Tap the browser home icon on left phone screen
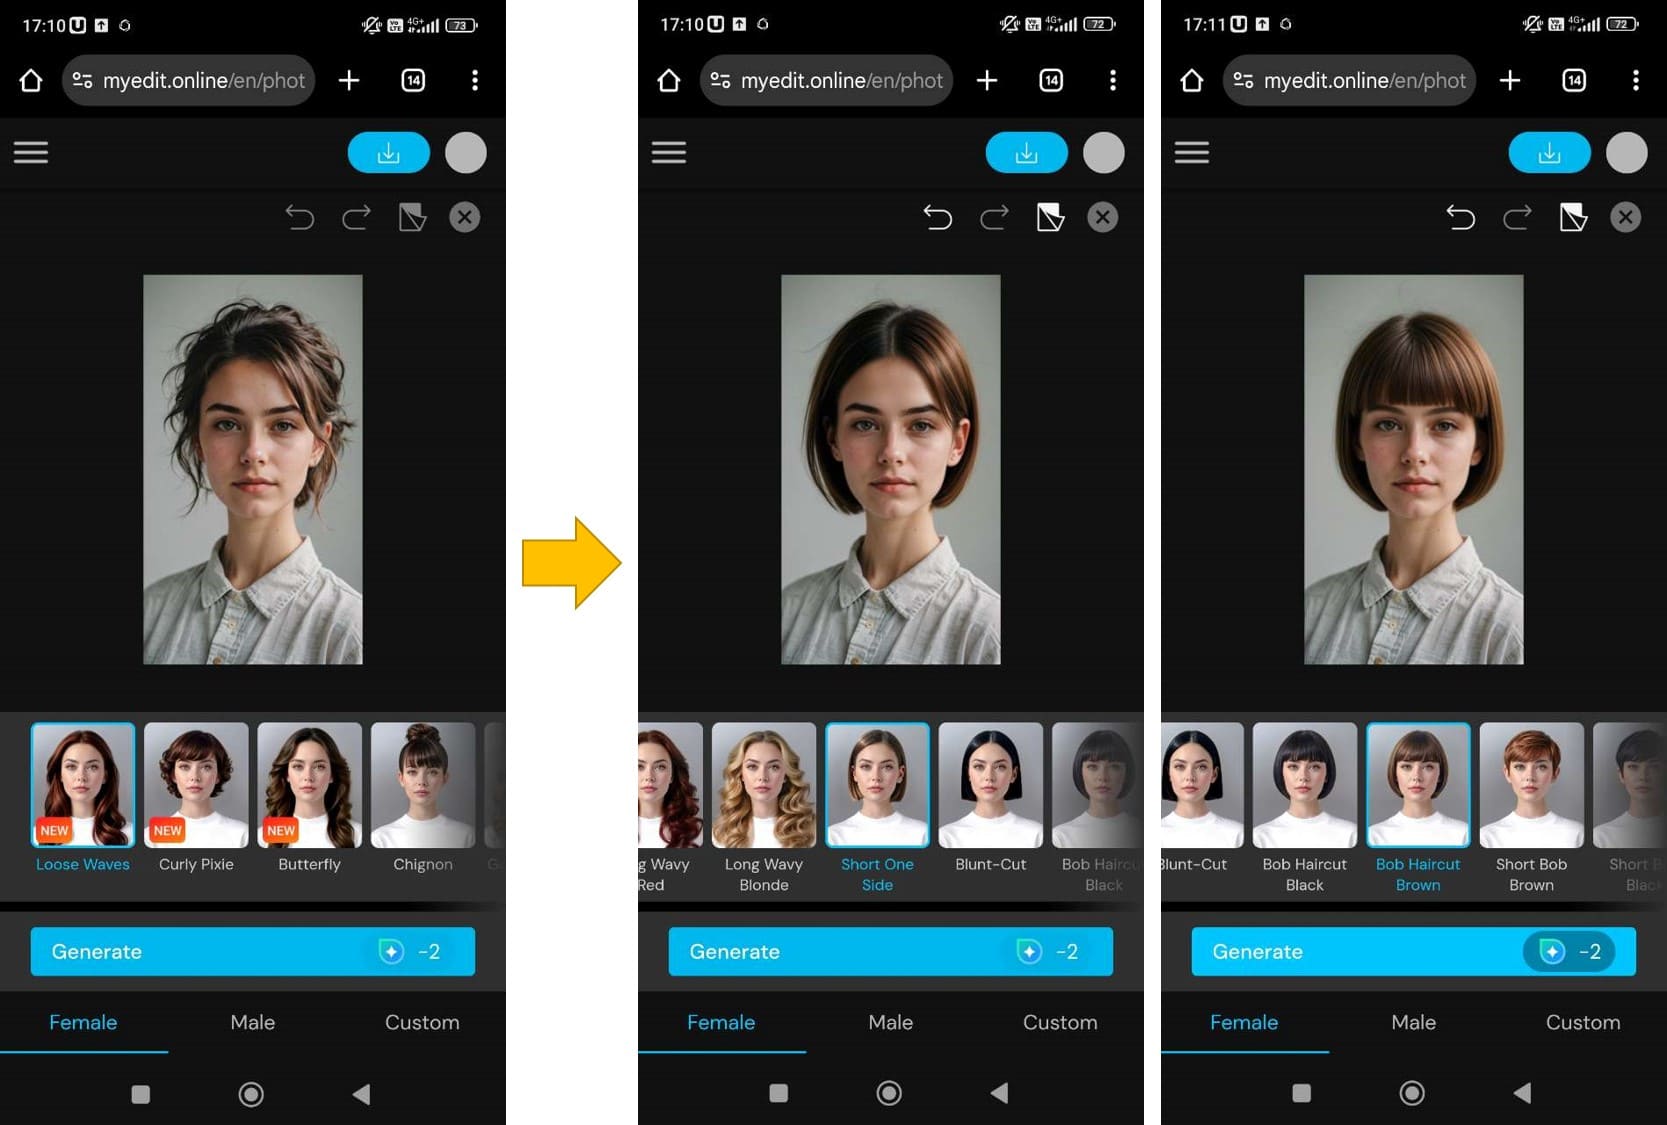The width and height of the screenshot is (1667, 1125). pyautogui.click(x=31, y=80)
